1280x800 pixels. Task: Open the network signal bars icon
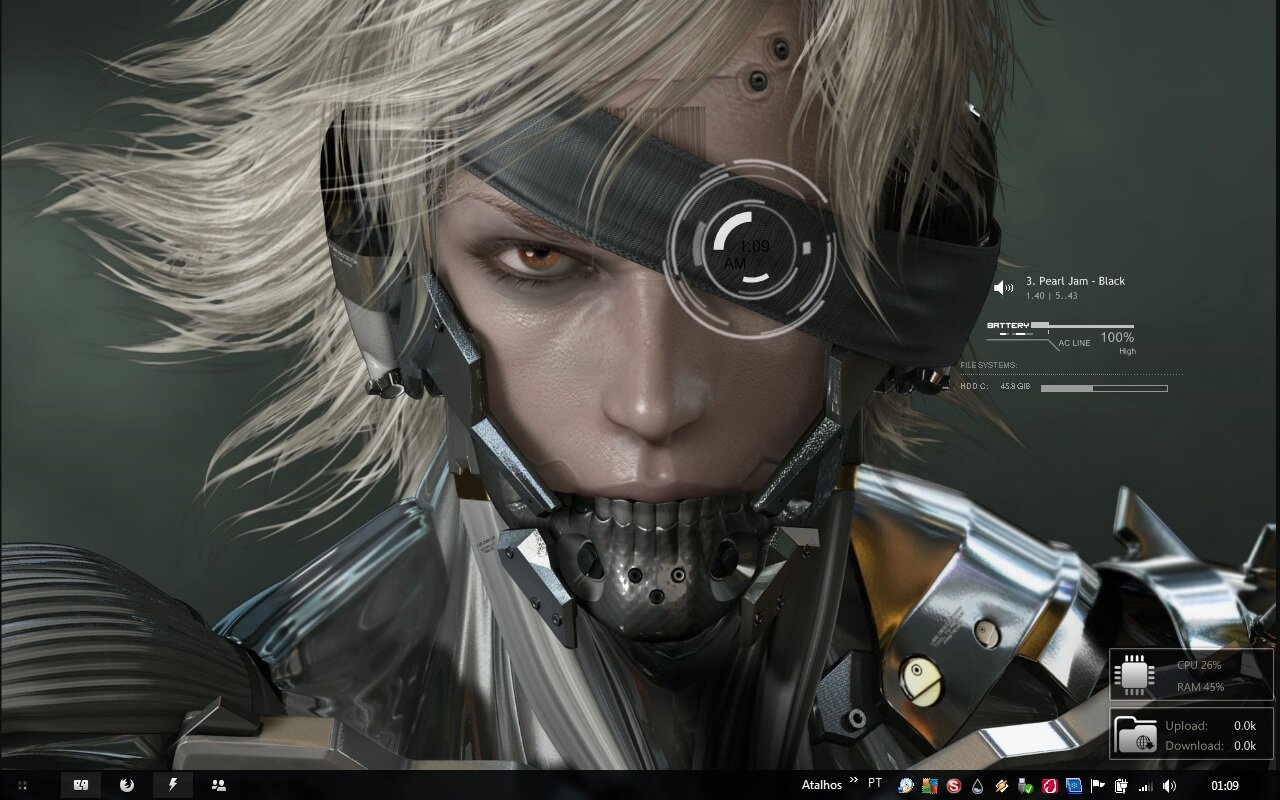(1145, 786)
